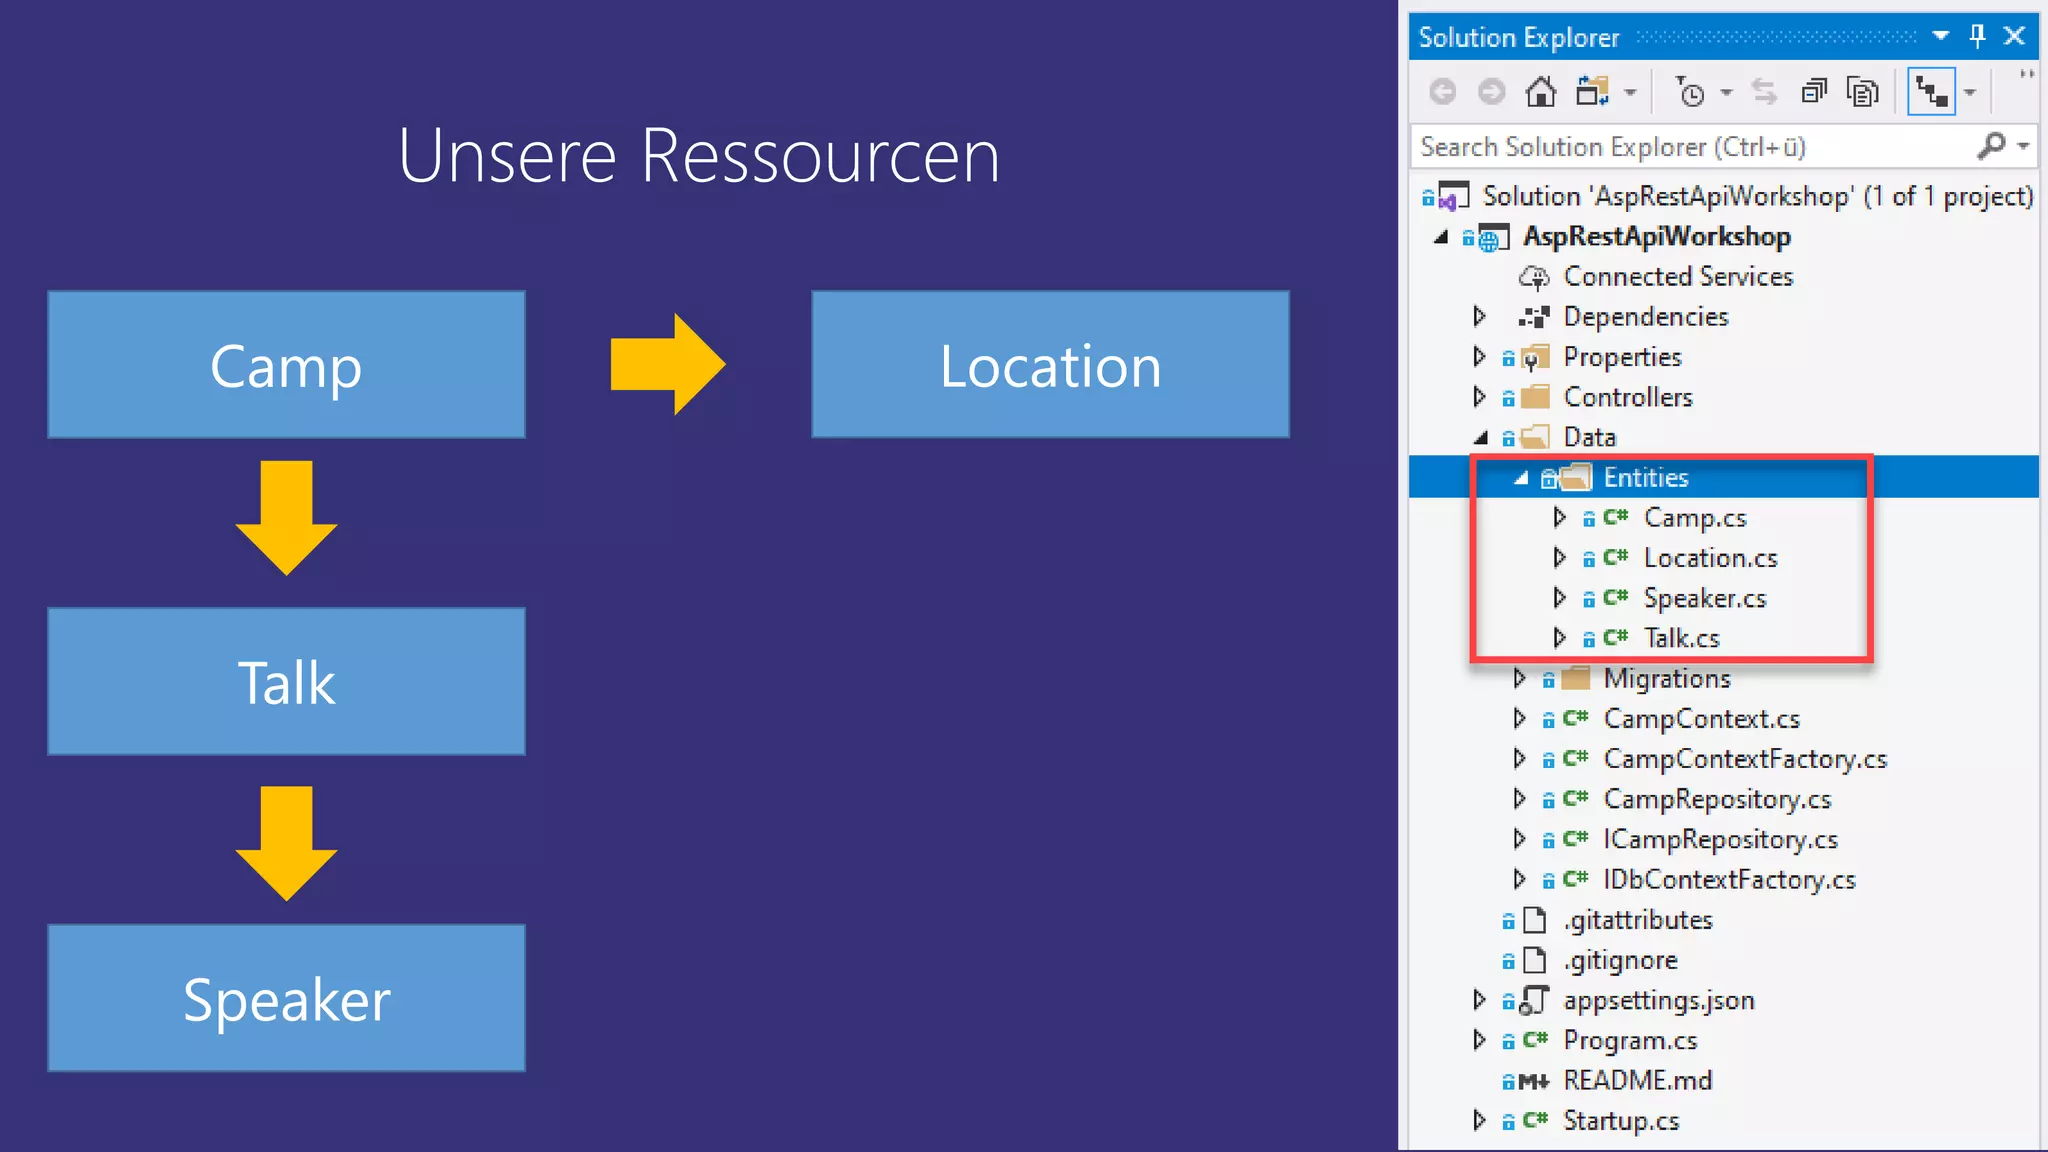Open the Solution Explorer window position dropdown
The width and height of the screenshot is (2048, 1152).
1941,37
